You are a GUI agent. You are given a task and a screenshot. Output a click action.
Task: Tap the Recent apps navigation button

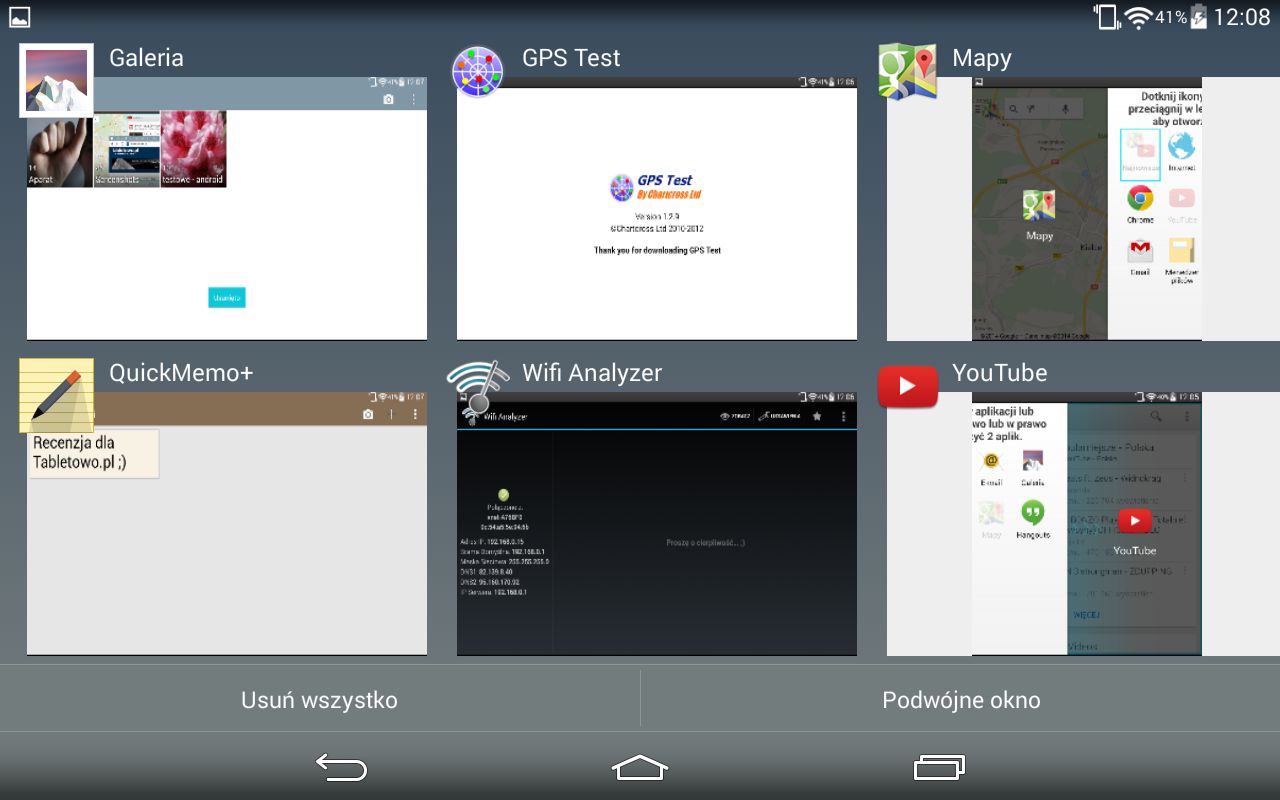click(x=940, y=767)
